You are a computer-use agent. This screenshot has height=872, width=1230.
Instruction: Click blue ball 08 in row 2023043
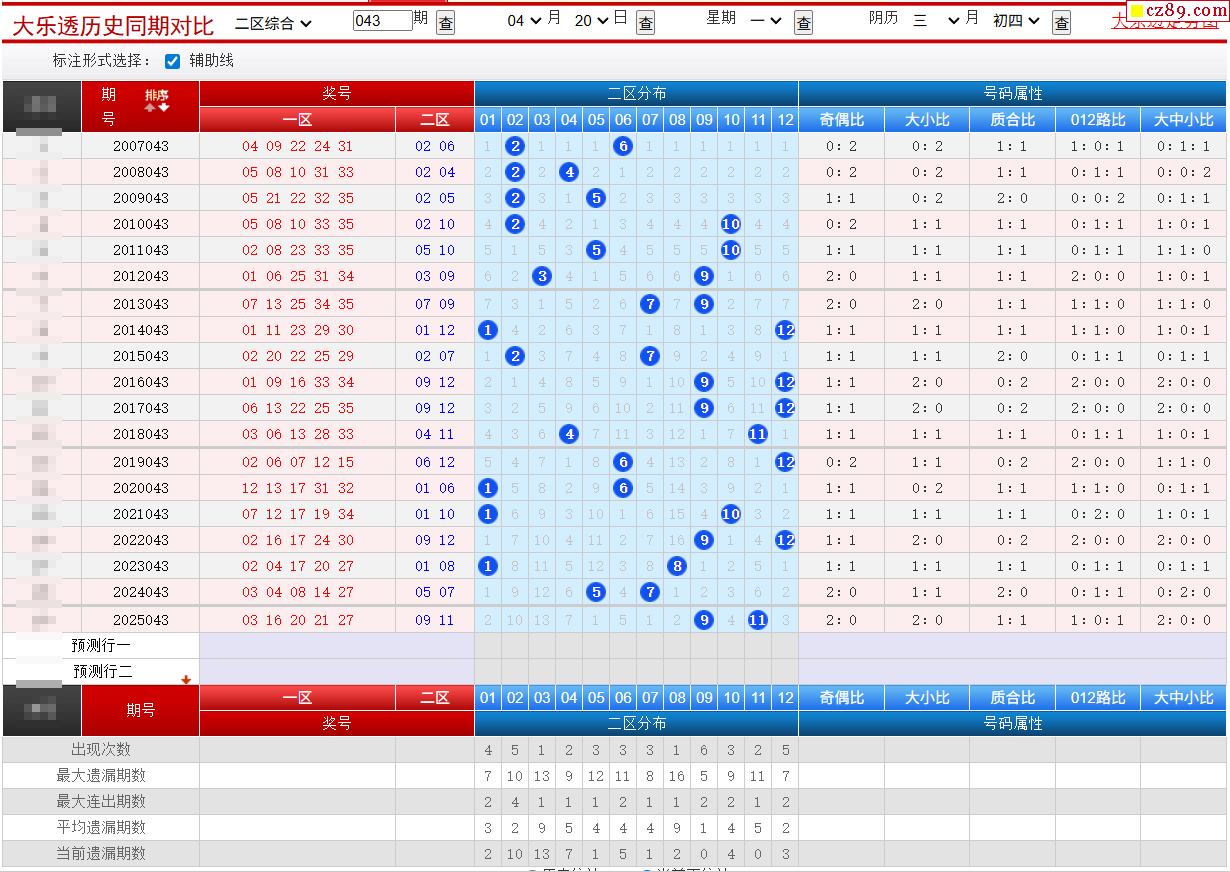tap(677, 566)
